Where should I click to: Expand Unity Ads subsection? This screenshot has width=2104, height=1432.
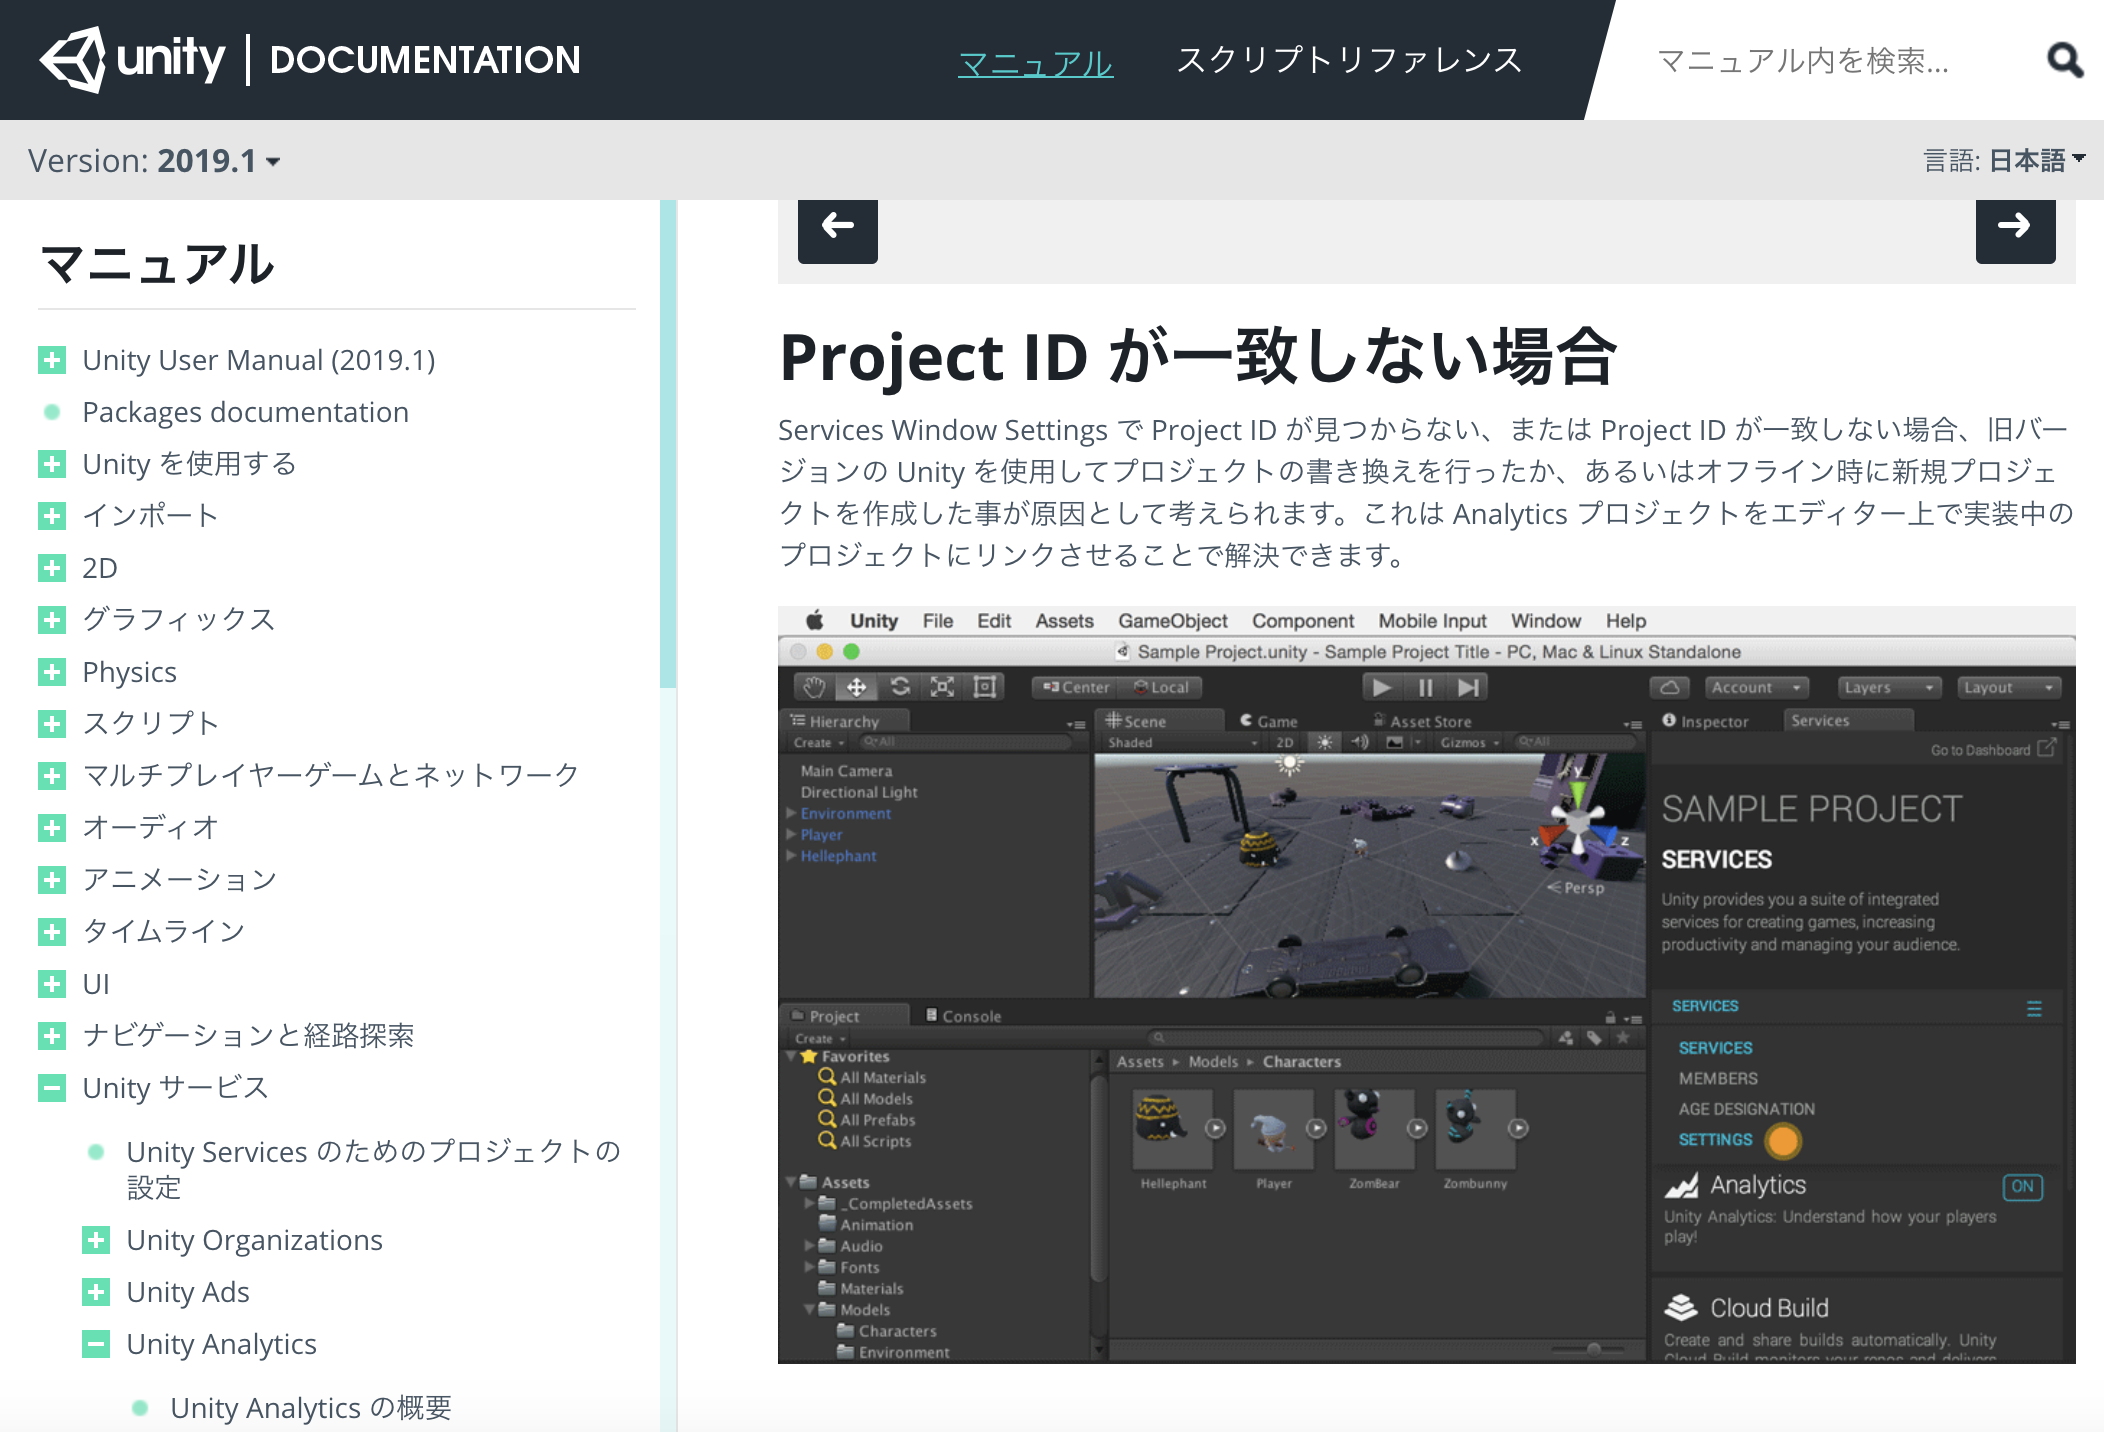pos(96,1292)
